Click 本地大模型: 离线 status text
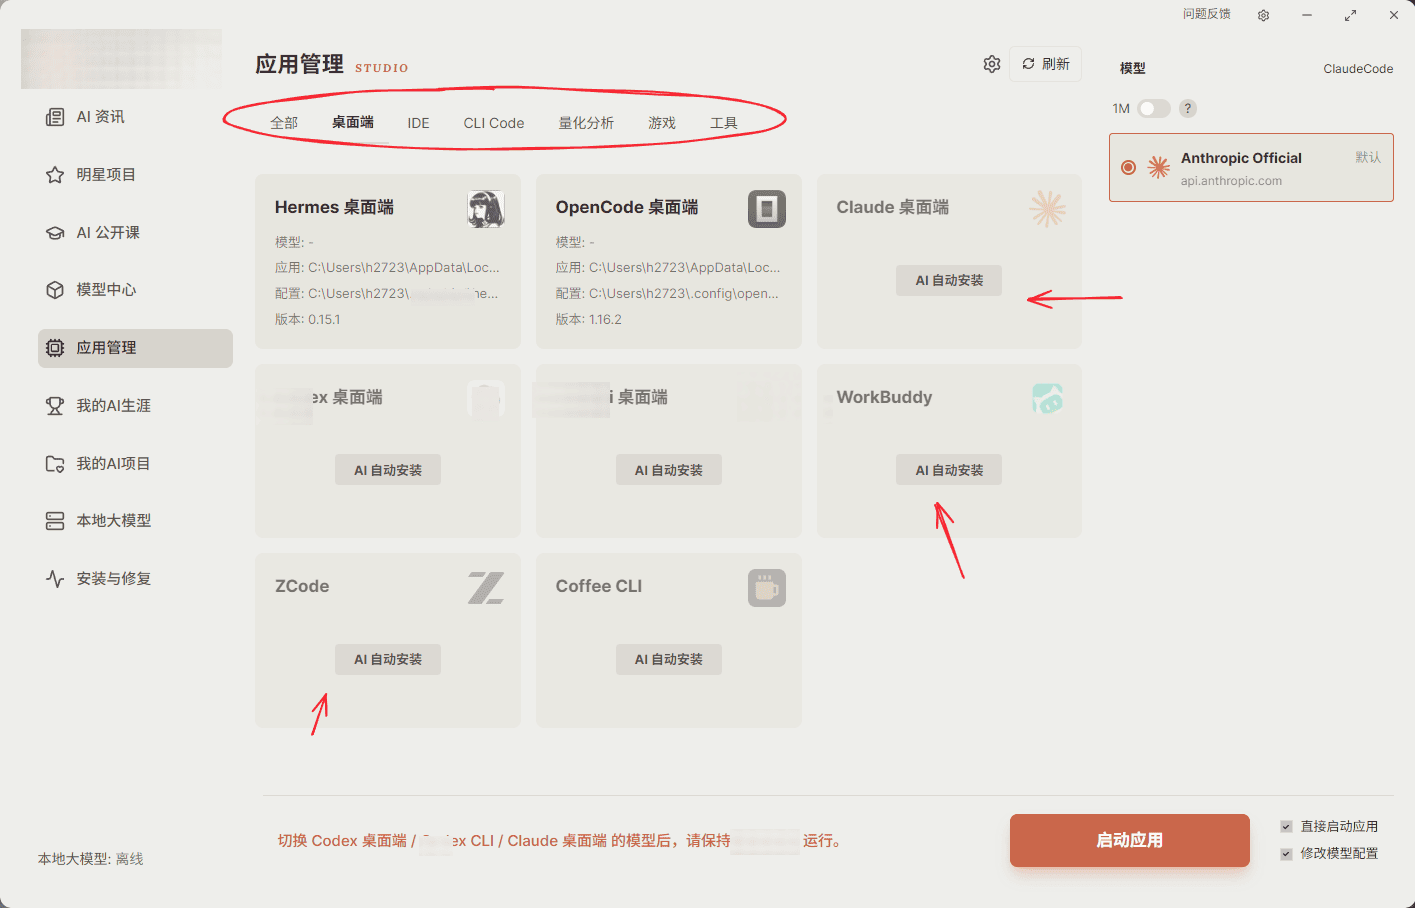 pyautogui.click(x=91, y=859)
